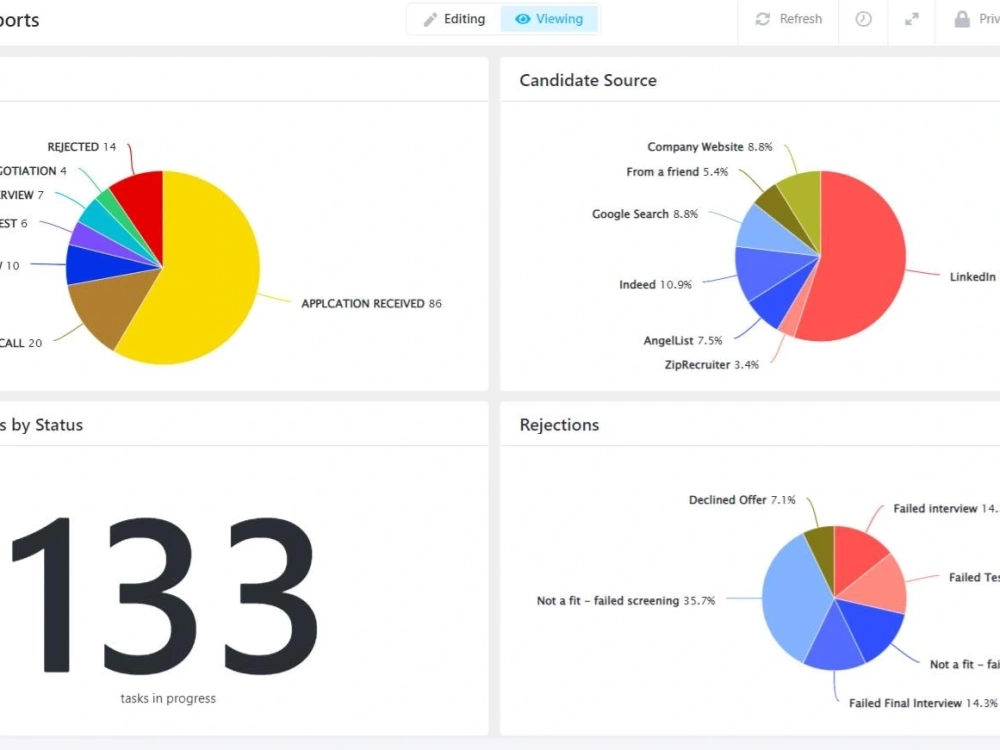Click the light blue failed screening slice
This screenshot has height=750, width=1000.
[x=794, y=596]
